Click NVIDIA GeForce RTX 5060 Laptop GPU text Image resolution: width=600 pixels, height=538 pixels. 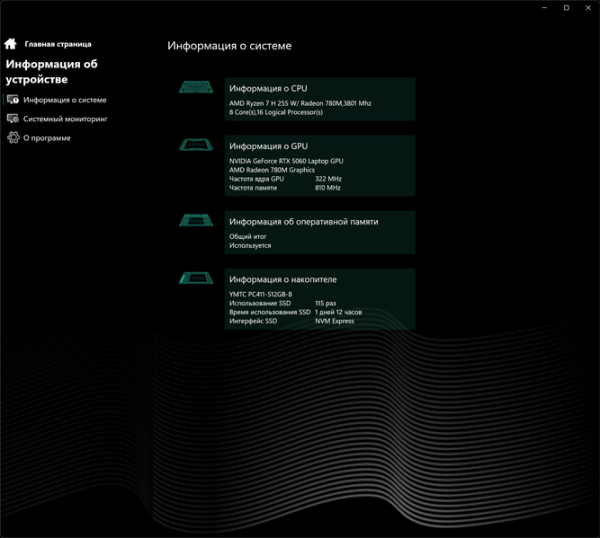286,161
